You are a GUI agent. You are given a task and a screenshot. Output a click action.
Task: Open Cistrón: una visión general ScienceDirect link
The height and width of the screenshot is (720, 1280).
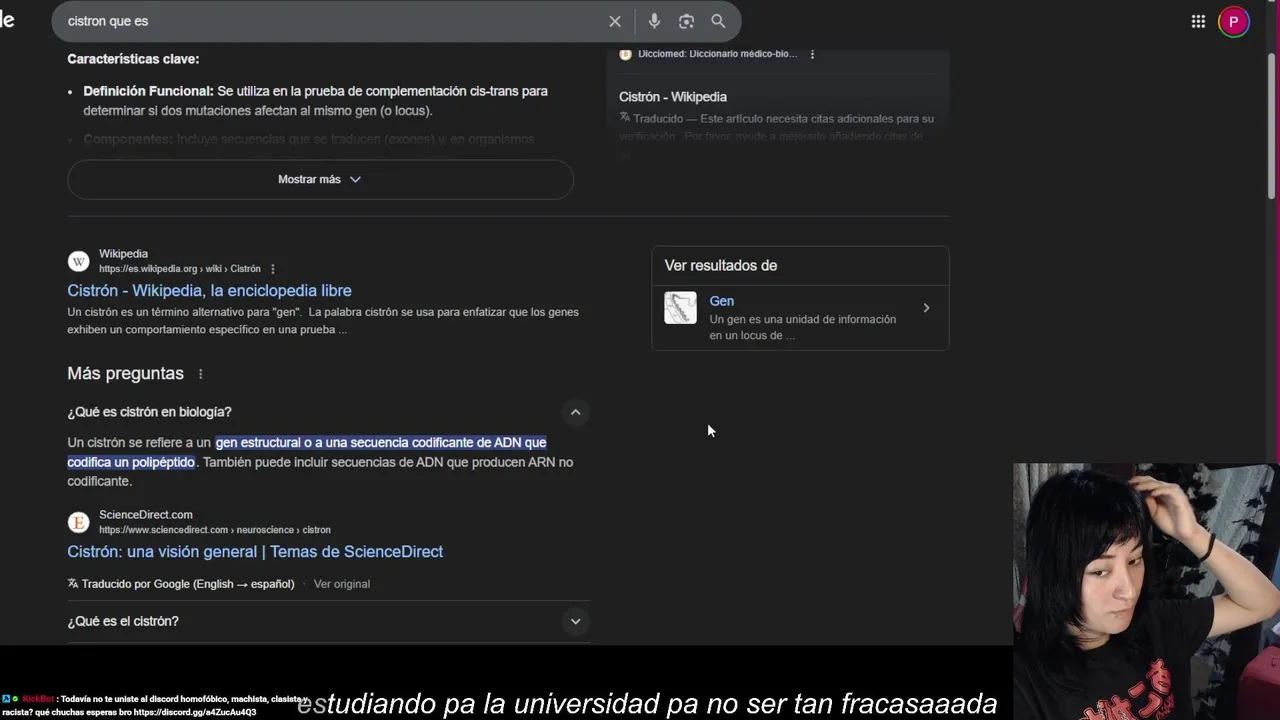(255, 551)
